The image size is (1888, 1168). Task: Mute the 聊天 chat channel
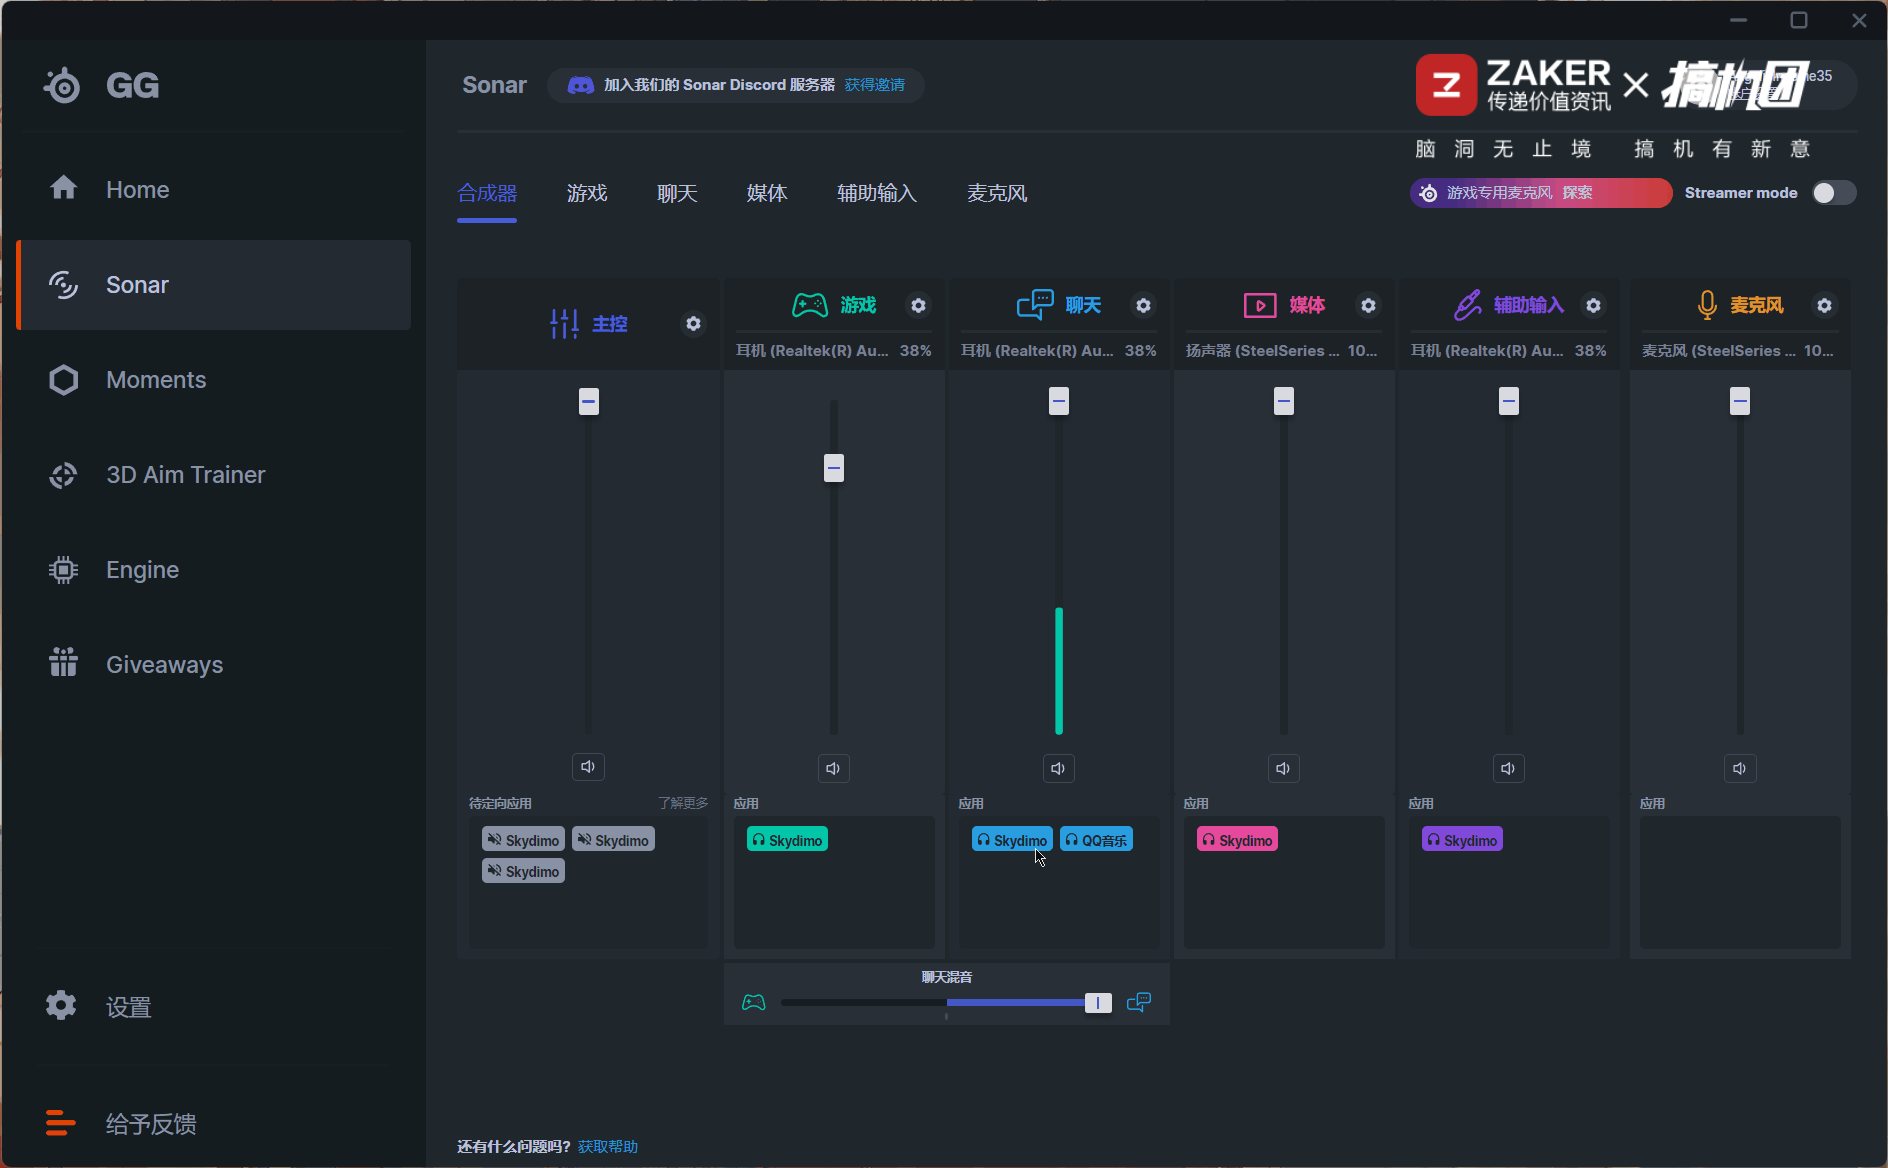1058,768
